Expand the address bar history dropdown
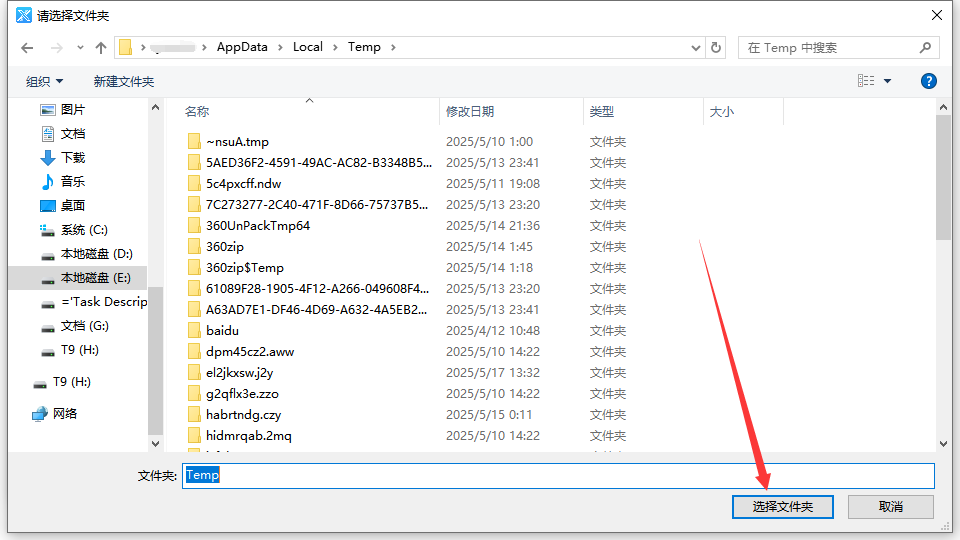 (x=696, y=47)
